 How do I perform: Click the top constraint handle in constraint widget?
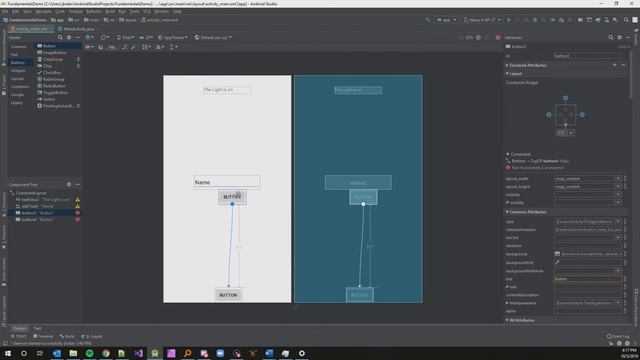click(x=565, y=98)
